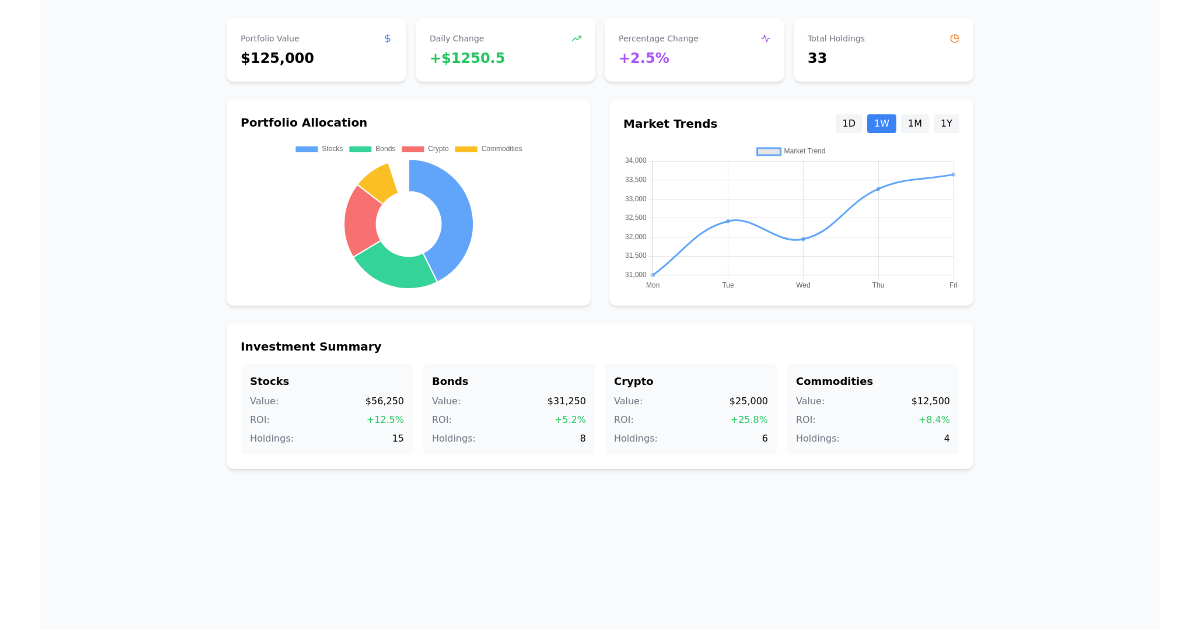The image size is (1200, 630).
Task: Toggle the Market Trend legend above the line chart
Action: click(790, 151)
